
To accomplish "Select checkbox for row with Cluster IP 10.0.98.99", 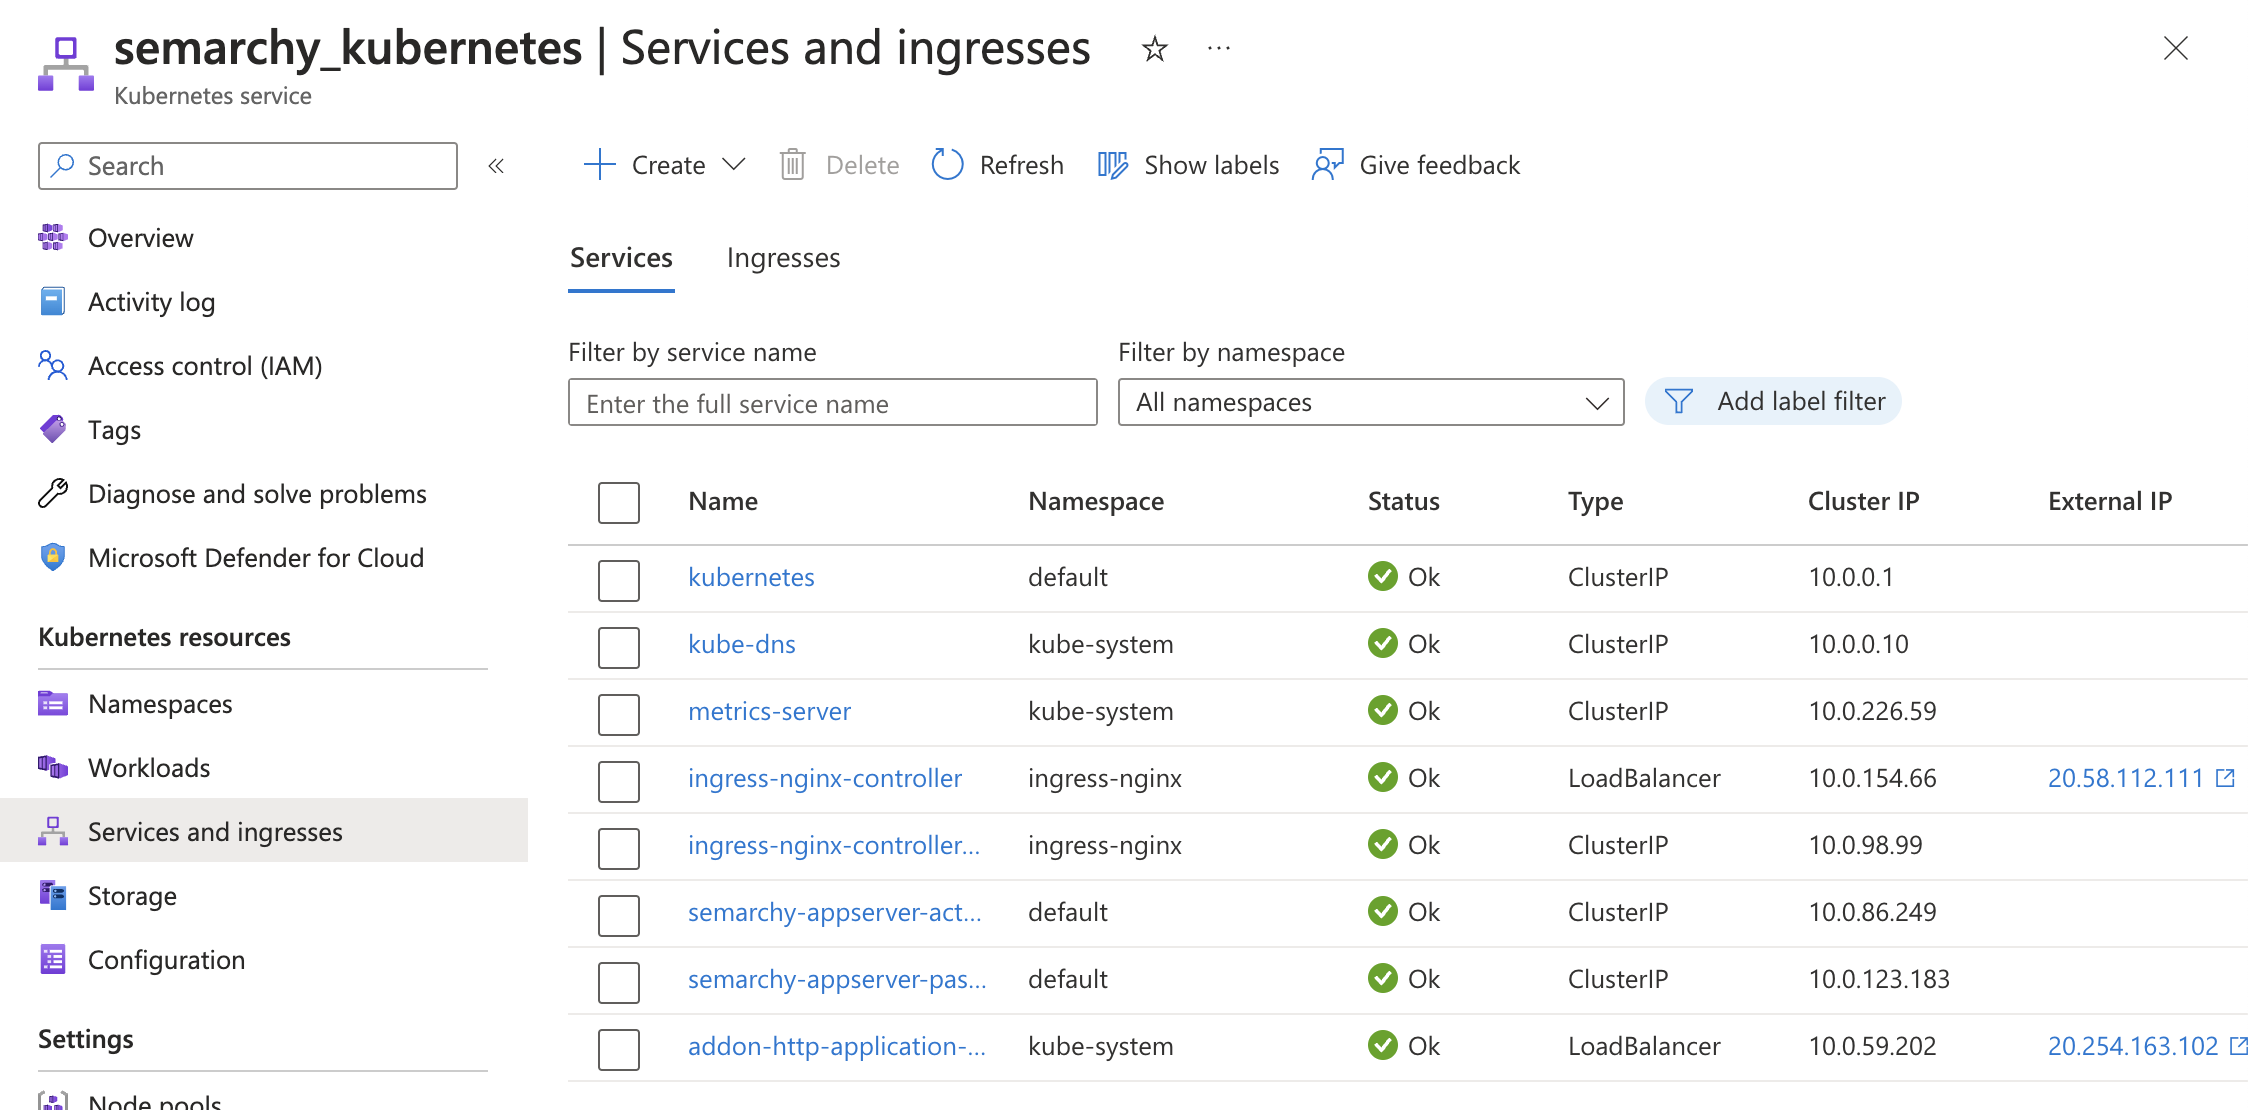I will 619,848.
